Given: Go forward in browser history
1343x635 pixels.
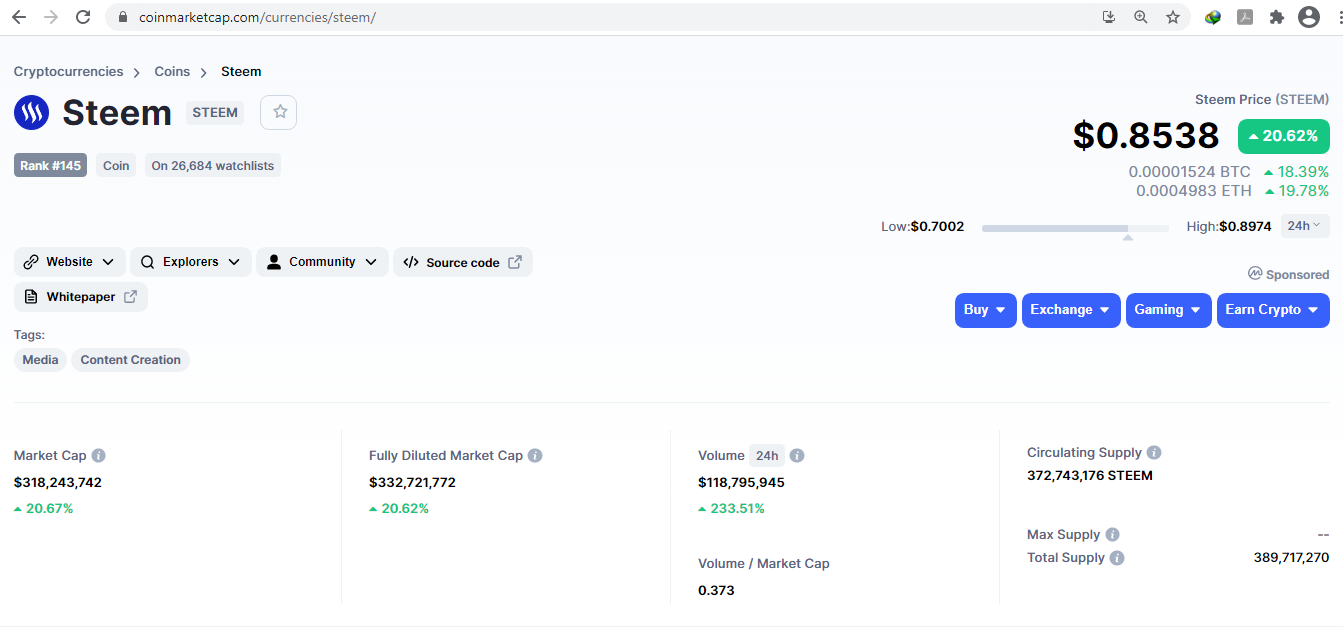Looking at the screenshot, I should point(51,17).
